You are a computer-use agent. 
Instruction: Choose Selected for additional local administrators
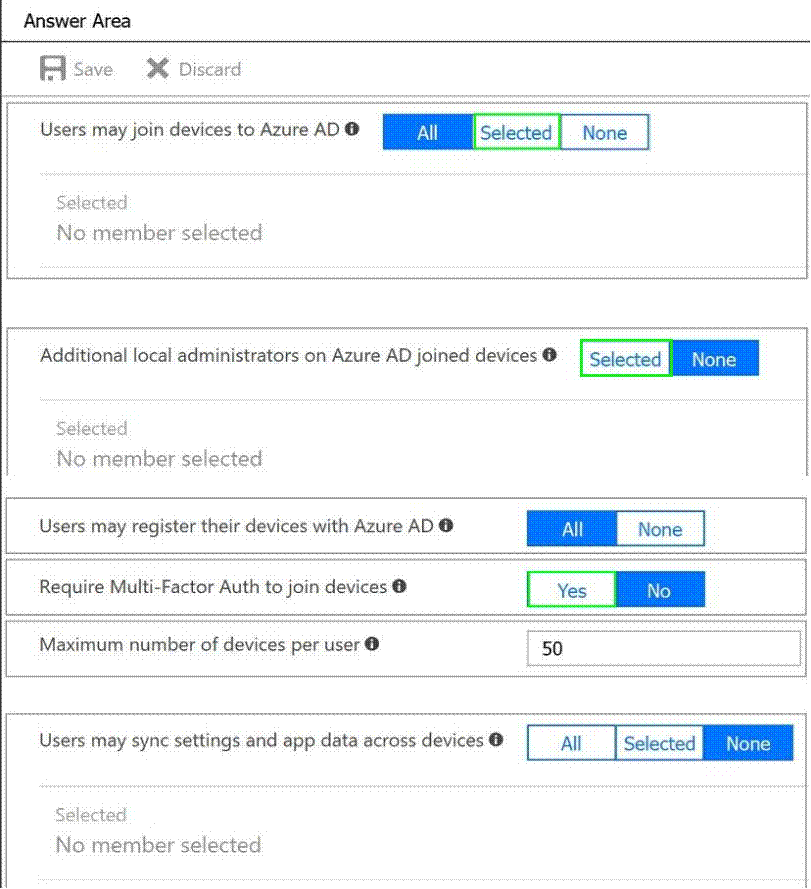click(625, 359)
